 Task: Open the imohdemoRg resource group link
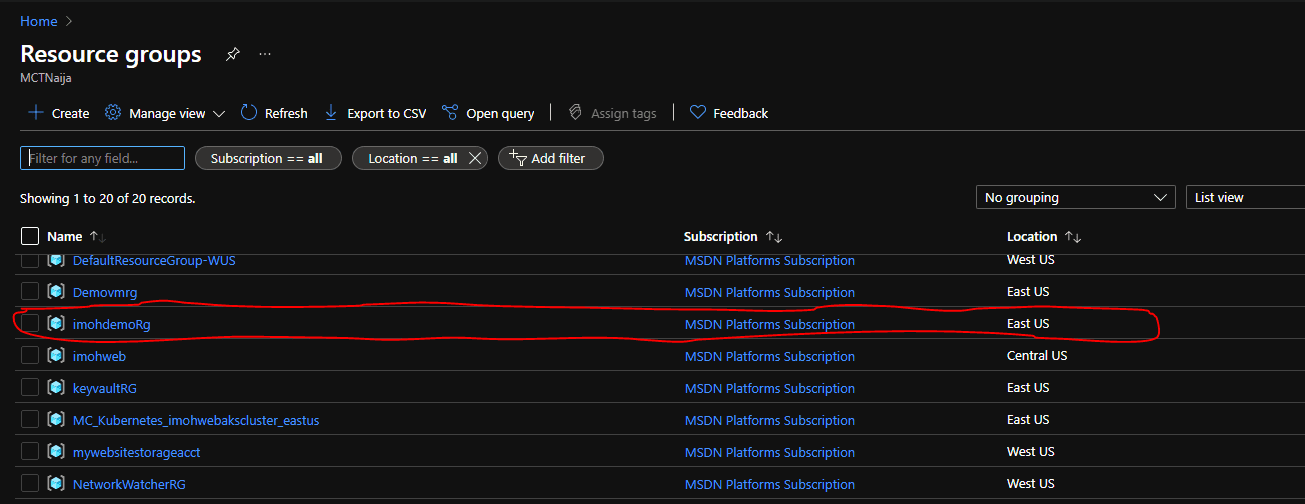click(112, 324)
